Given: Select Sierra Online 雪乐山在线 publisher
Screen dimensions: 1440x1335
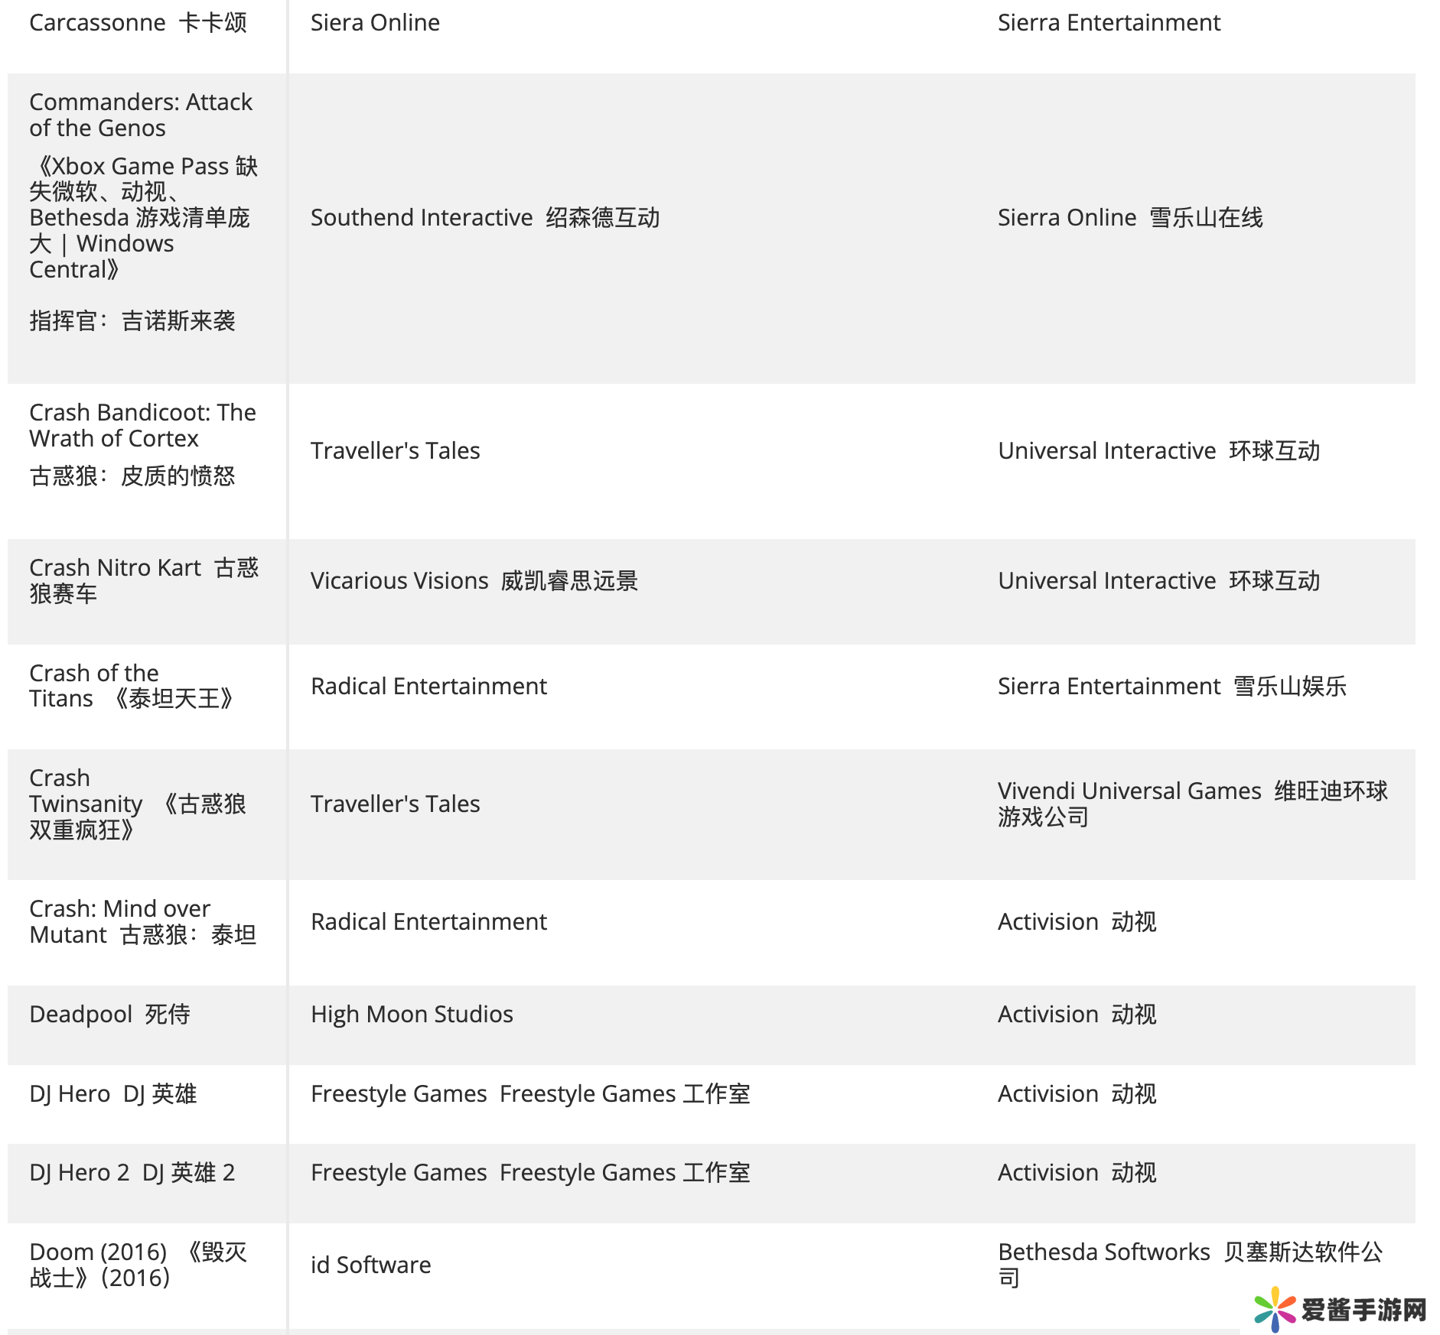Looking at the screenshot, I should [1130, 218].
